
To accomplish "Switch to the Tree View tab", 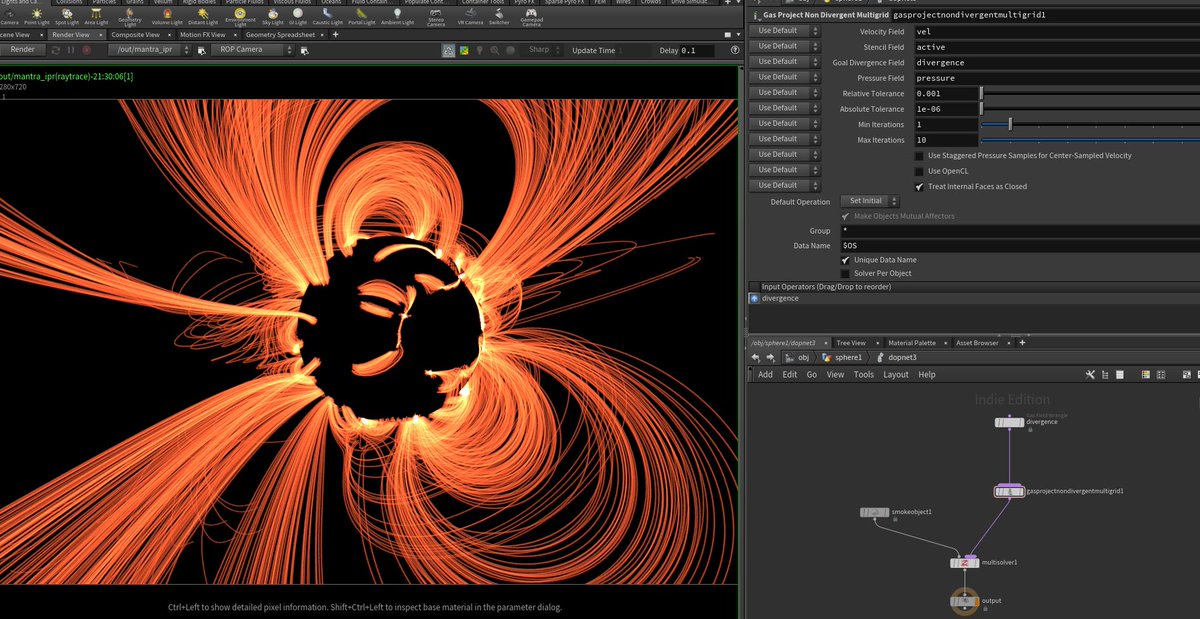I will [x=851, y=343].
